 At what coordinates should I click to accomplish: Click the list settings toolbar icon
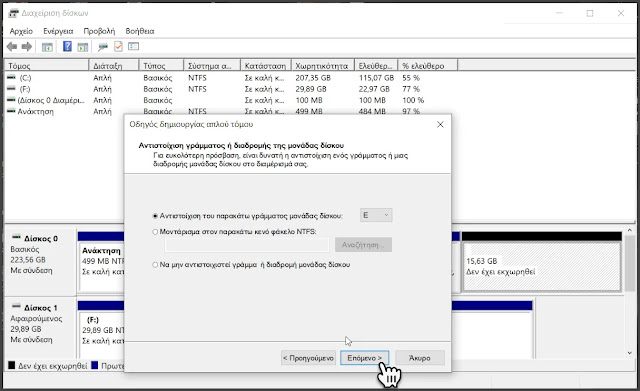coord(133,47)
